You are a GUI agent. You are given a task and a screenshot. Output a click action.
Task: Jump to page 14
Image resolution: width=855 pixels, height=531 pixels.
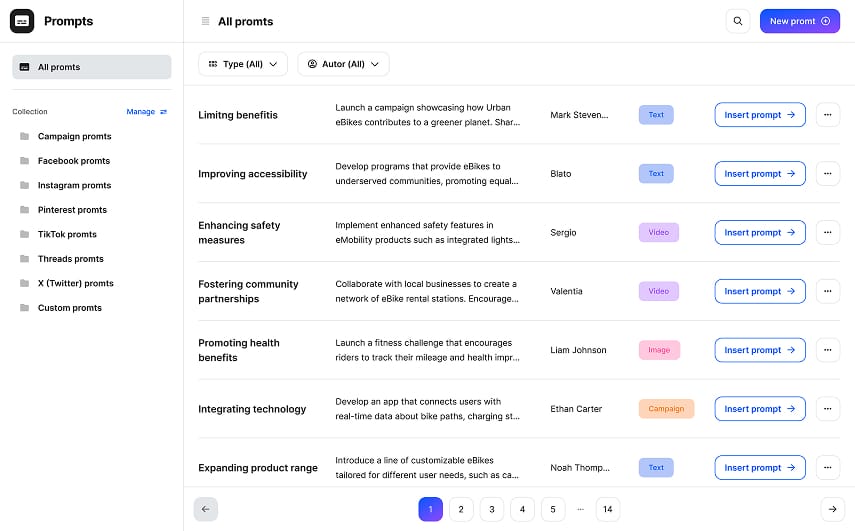coord(607,509)
